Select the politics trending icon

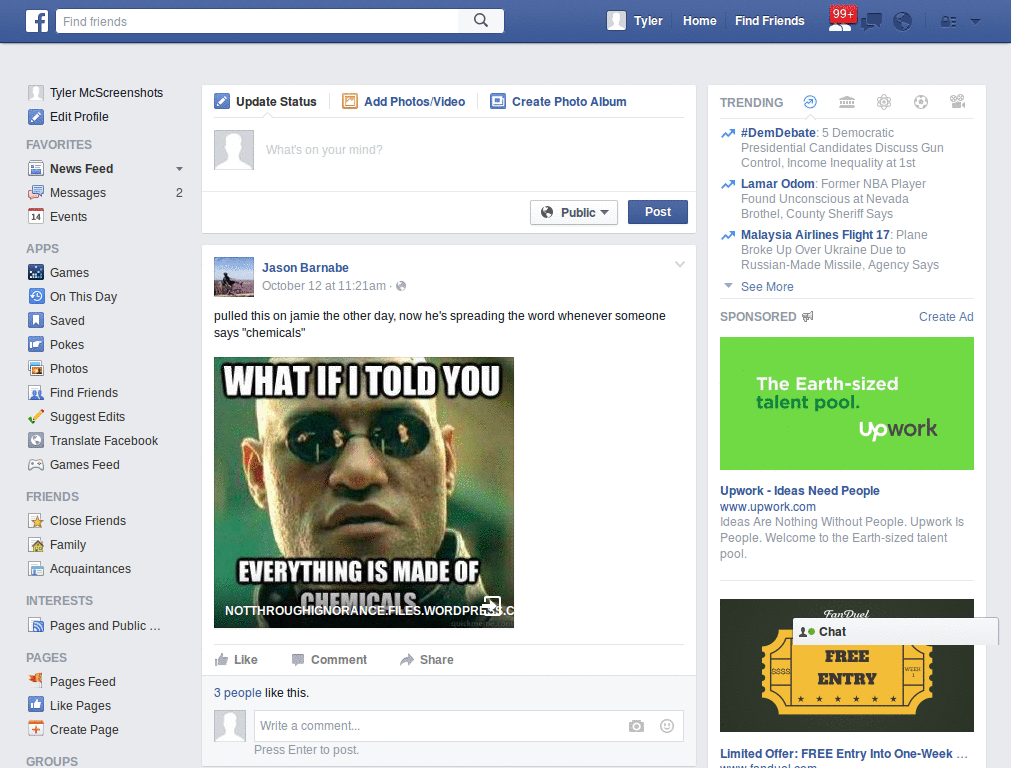(x=847, y=102)
